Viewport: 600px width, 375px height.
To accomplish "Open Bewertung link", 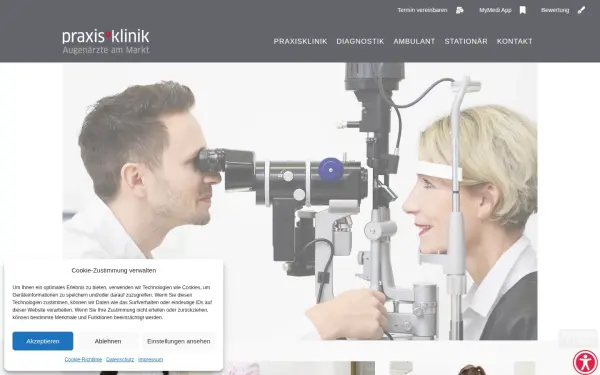I will pos(555,10).
